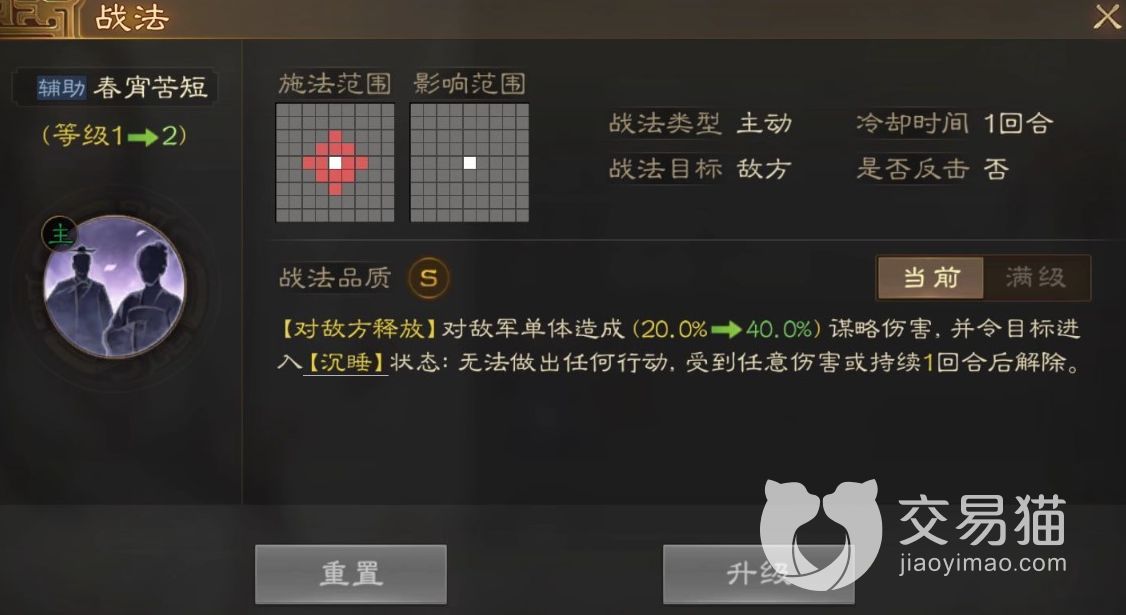Click the 【对敌方释放】 yellow label
This screenshot has width=1126, height=615.
(358, 329)
